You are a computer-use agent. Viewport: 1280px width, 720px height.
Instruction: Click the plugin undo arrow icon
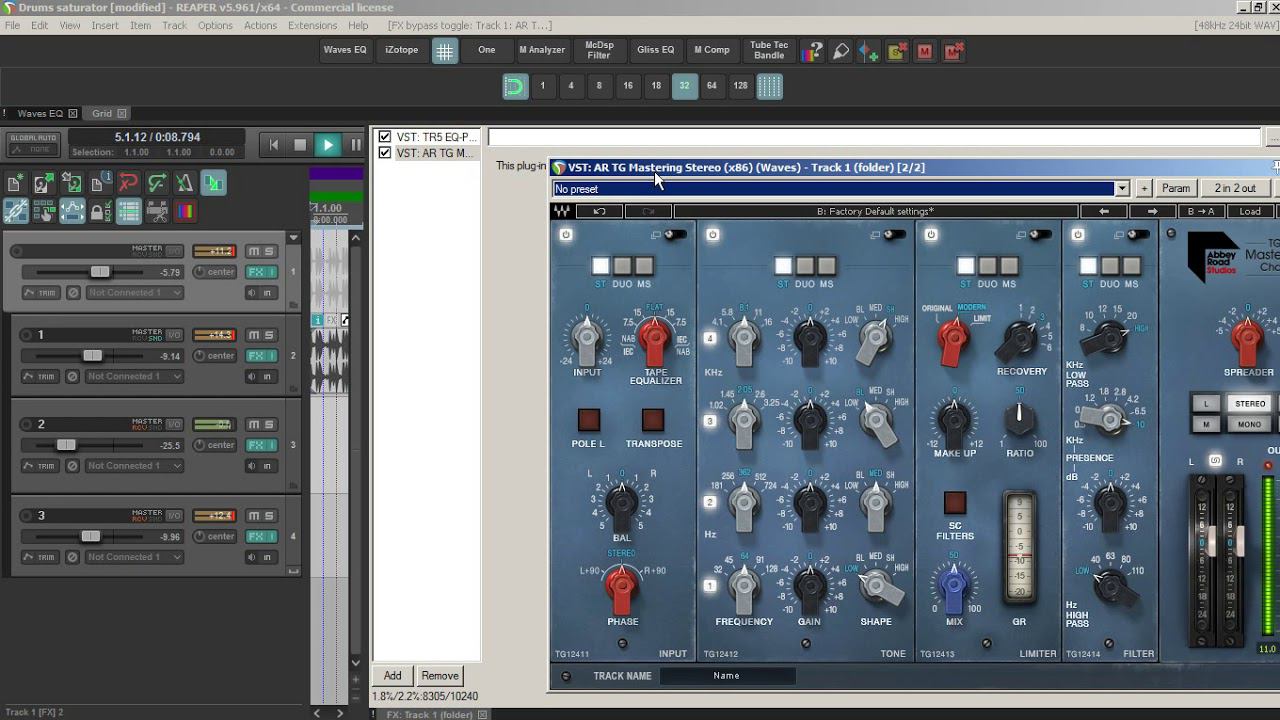click(599, 211)
